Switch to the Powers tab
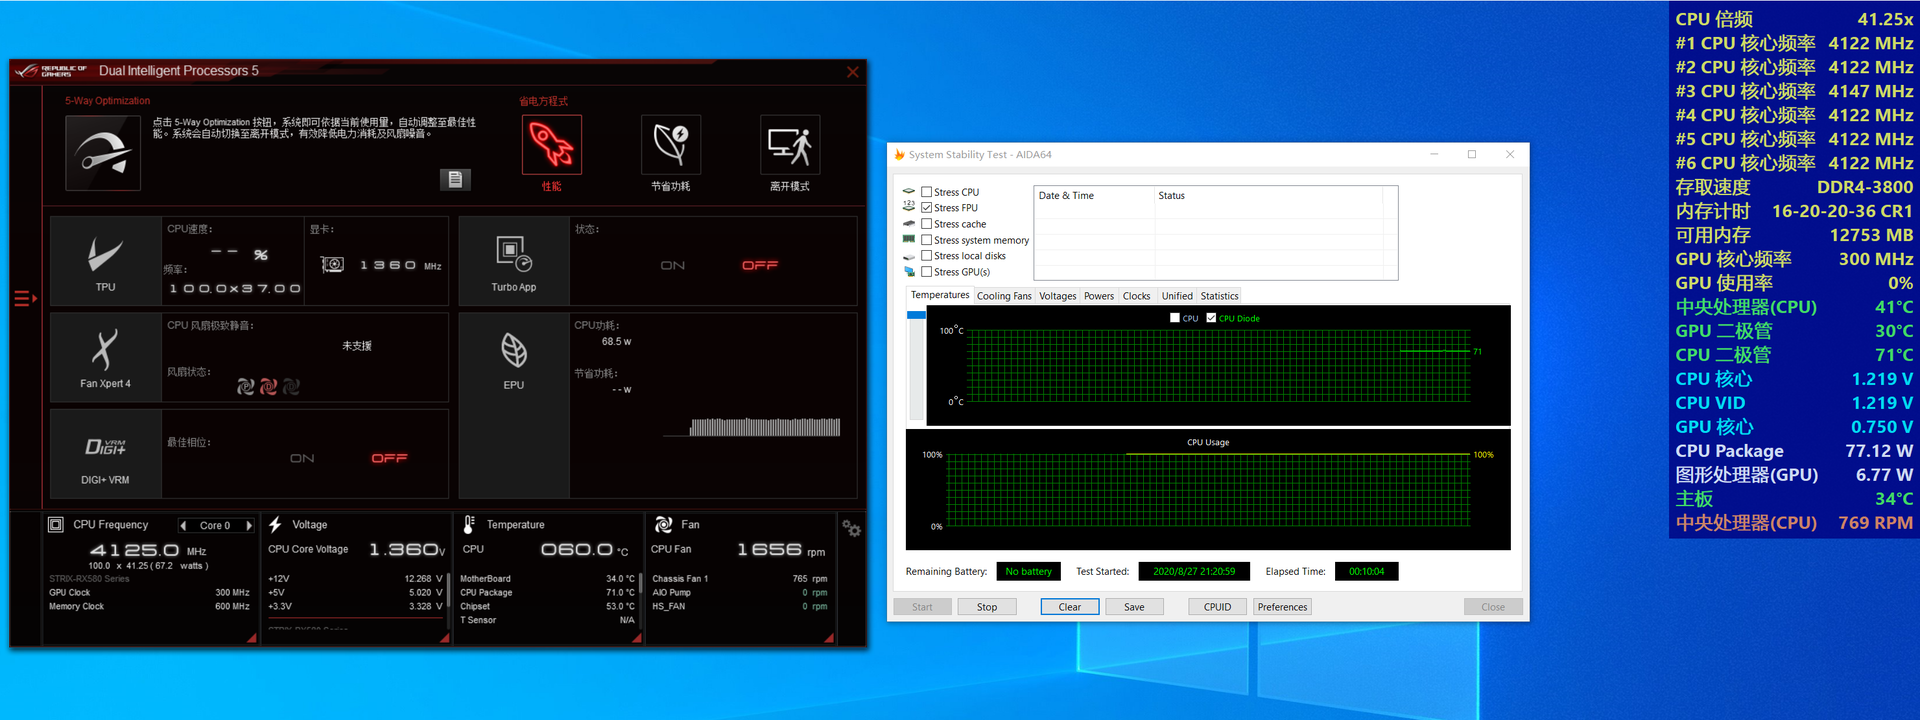This screenshot has width=1920, height=720. pyautogui.click(x=1098, y=296)
